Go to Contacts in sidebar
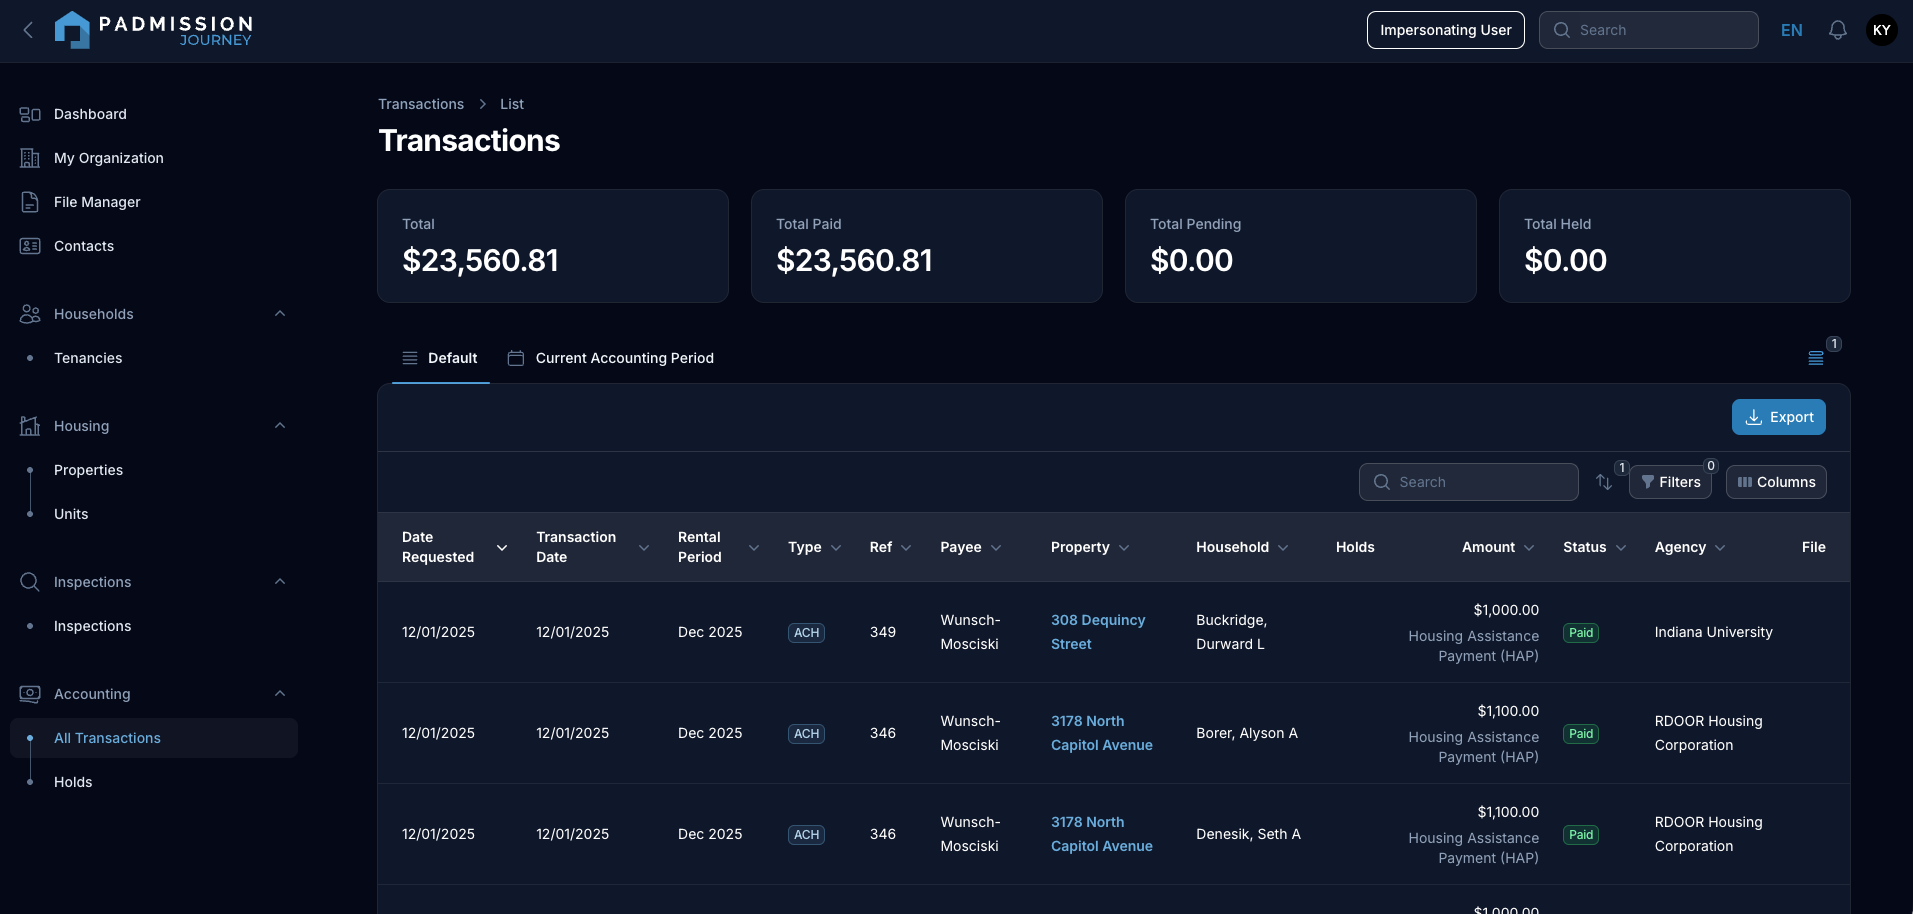1913x914 pixels. [84, 246]
